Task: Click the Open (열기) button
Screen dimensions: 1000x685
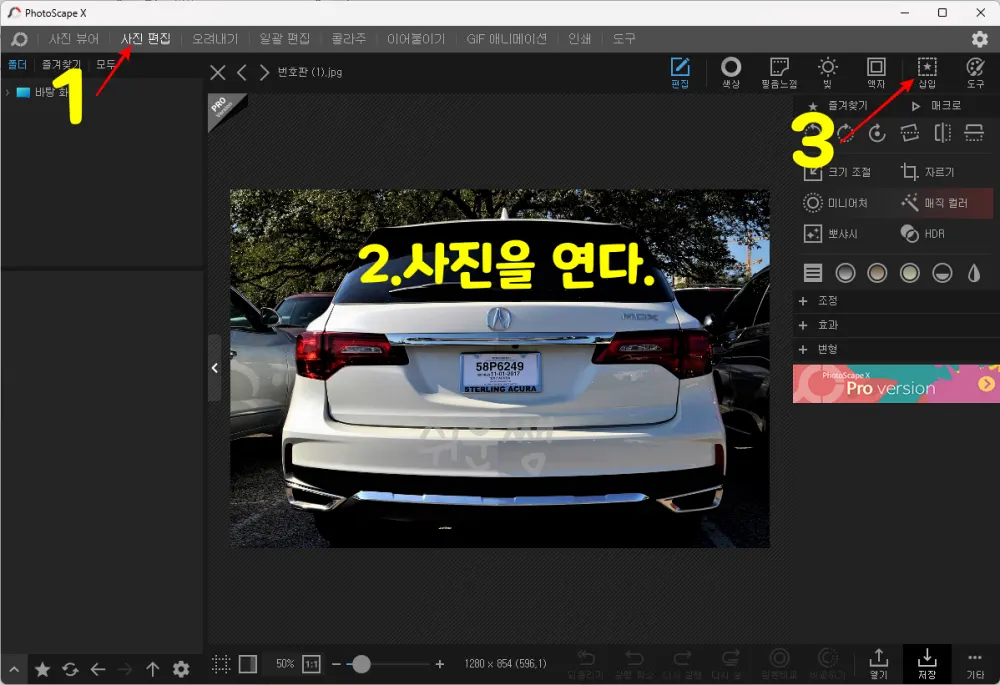Action: (878, 664)
